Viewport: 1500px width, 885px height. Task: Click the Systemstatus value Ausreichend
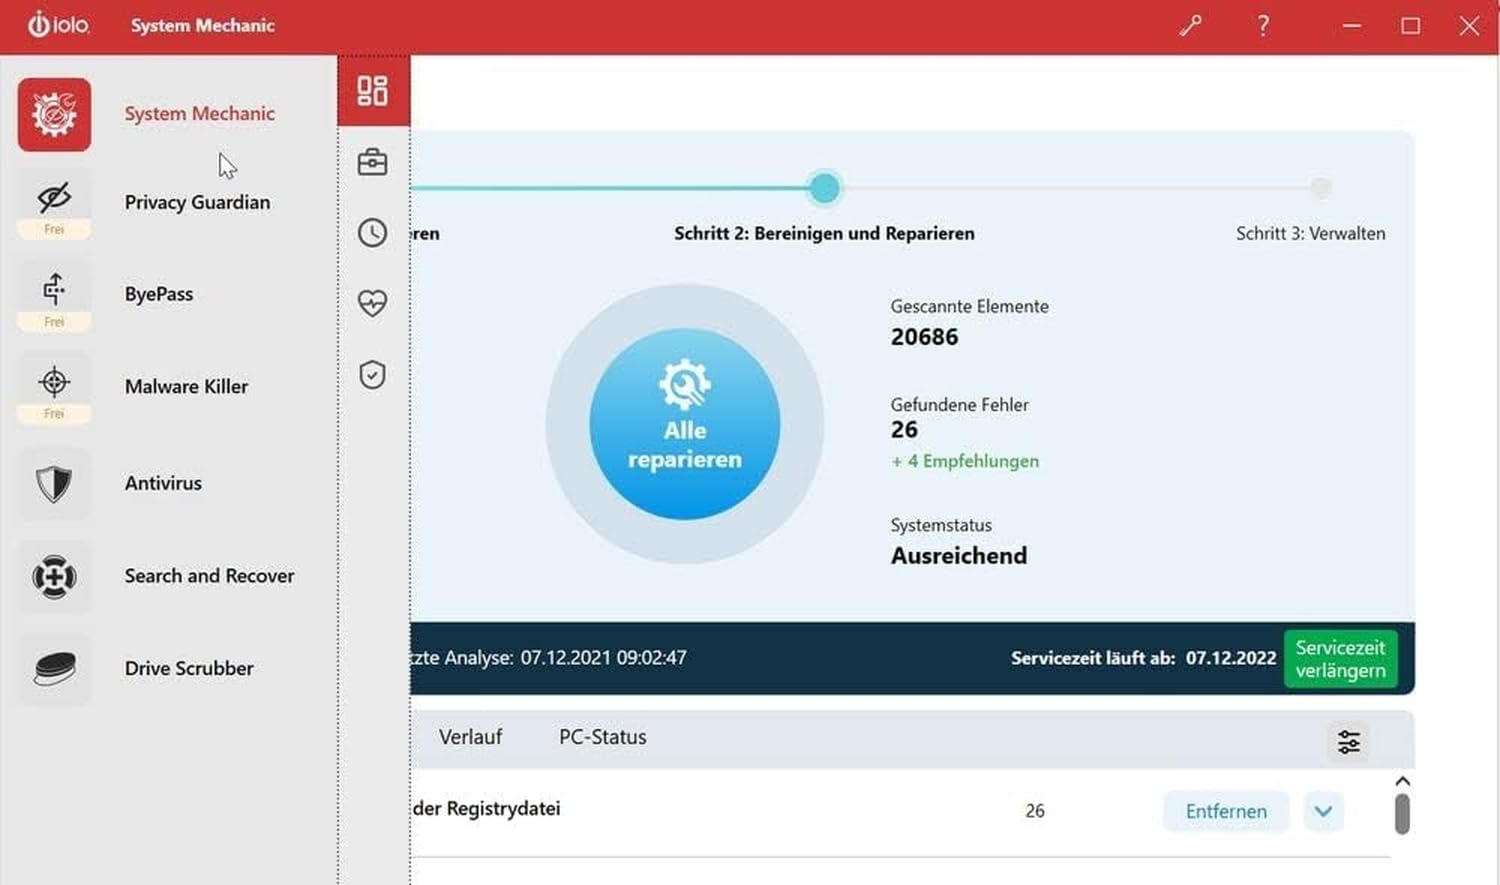(959, 556)
